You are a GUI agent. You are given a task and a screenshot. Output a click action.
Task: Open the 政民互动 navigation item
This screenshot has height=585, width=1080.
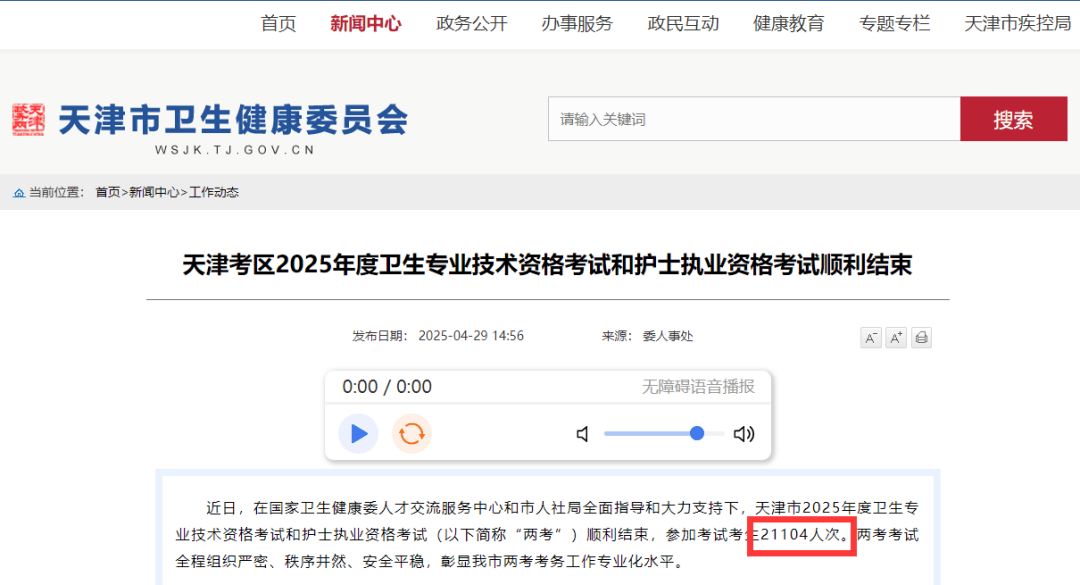(683, 23)
